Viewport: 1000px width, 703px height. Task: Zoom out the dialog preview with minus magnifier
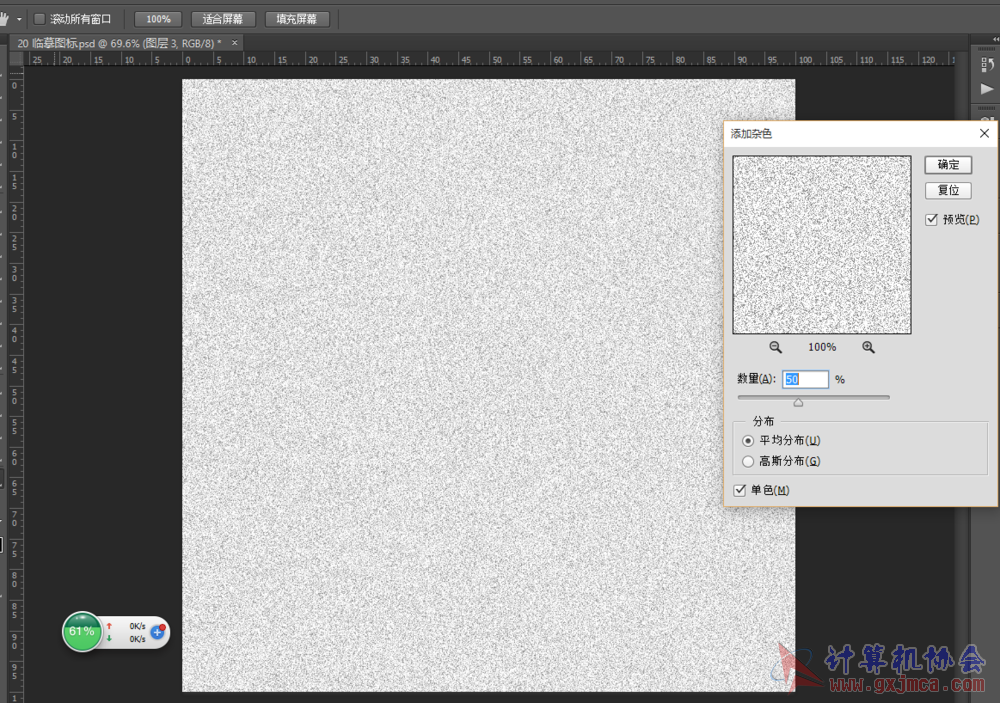776,347
